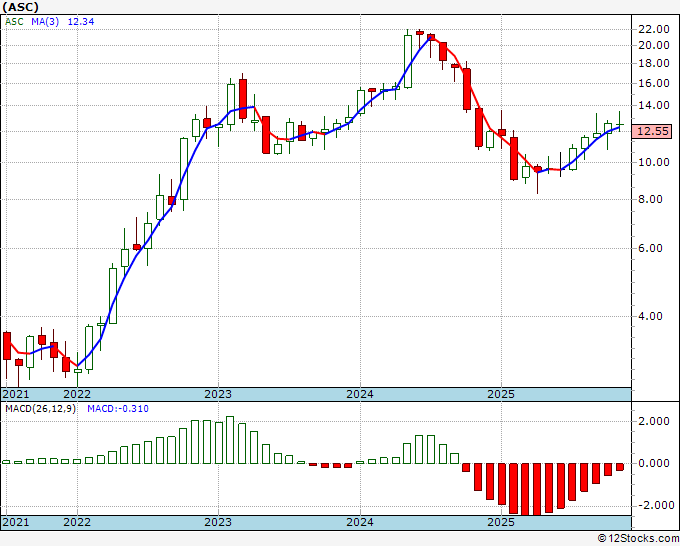680x546 pixels.
Task: Click the 16.00 price axis label
Action: 654,83
